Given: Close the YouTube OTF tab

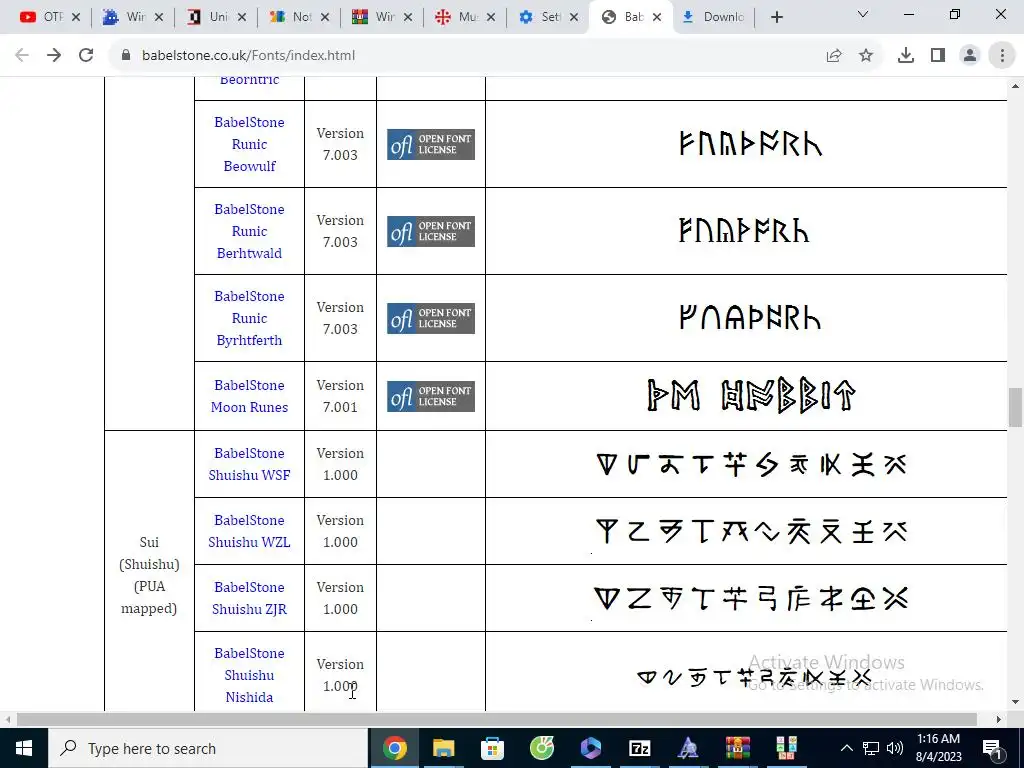Looking at the screenshot, I should pyautogui.click(x=76, y=18).
